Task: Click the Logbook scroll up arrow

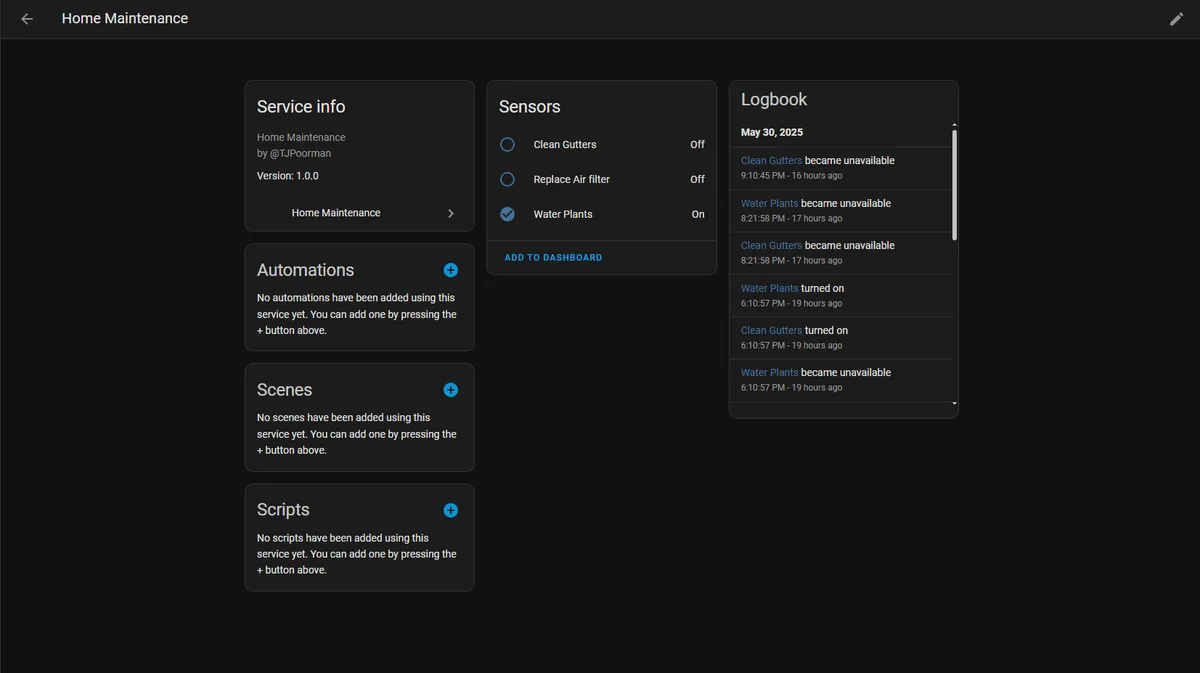Action: pyautogui.click(x=954, y=125)
